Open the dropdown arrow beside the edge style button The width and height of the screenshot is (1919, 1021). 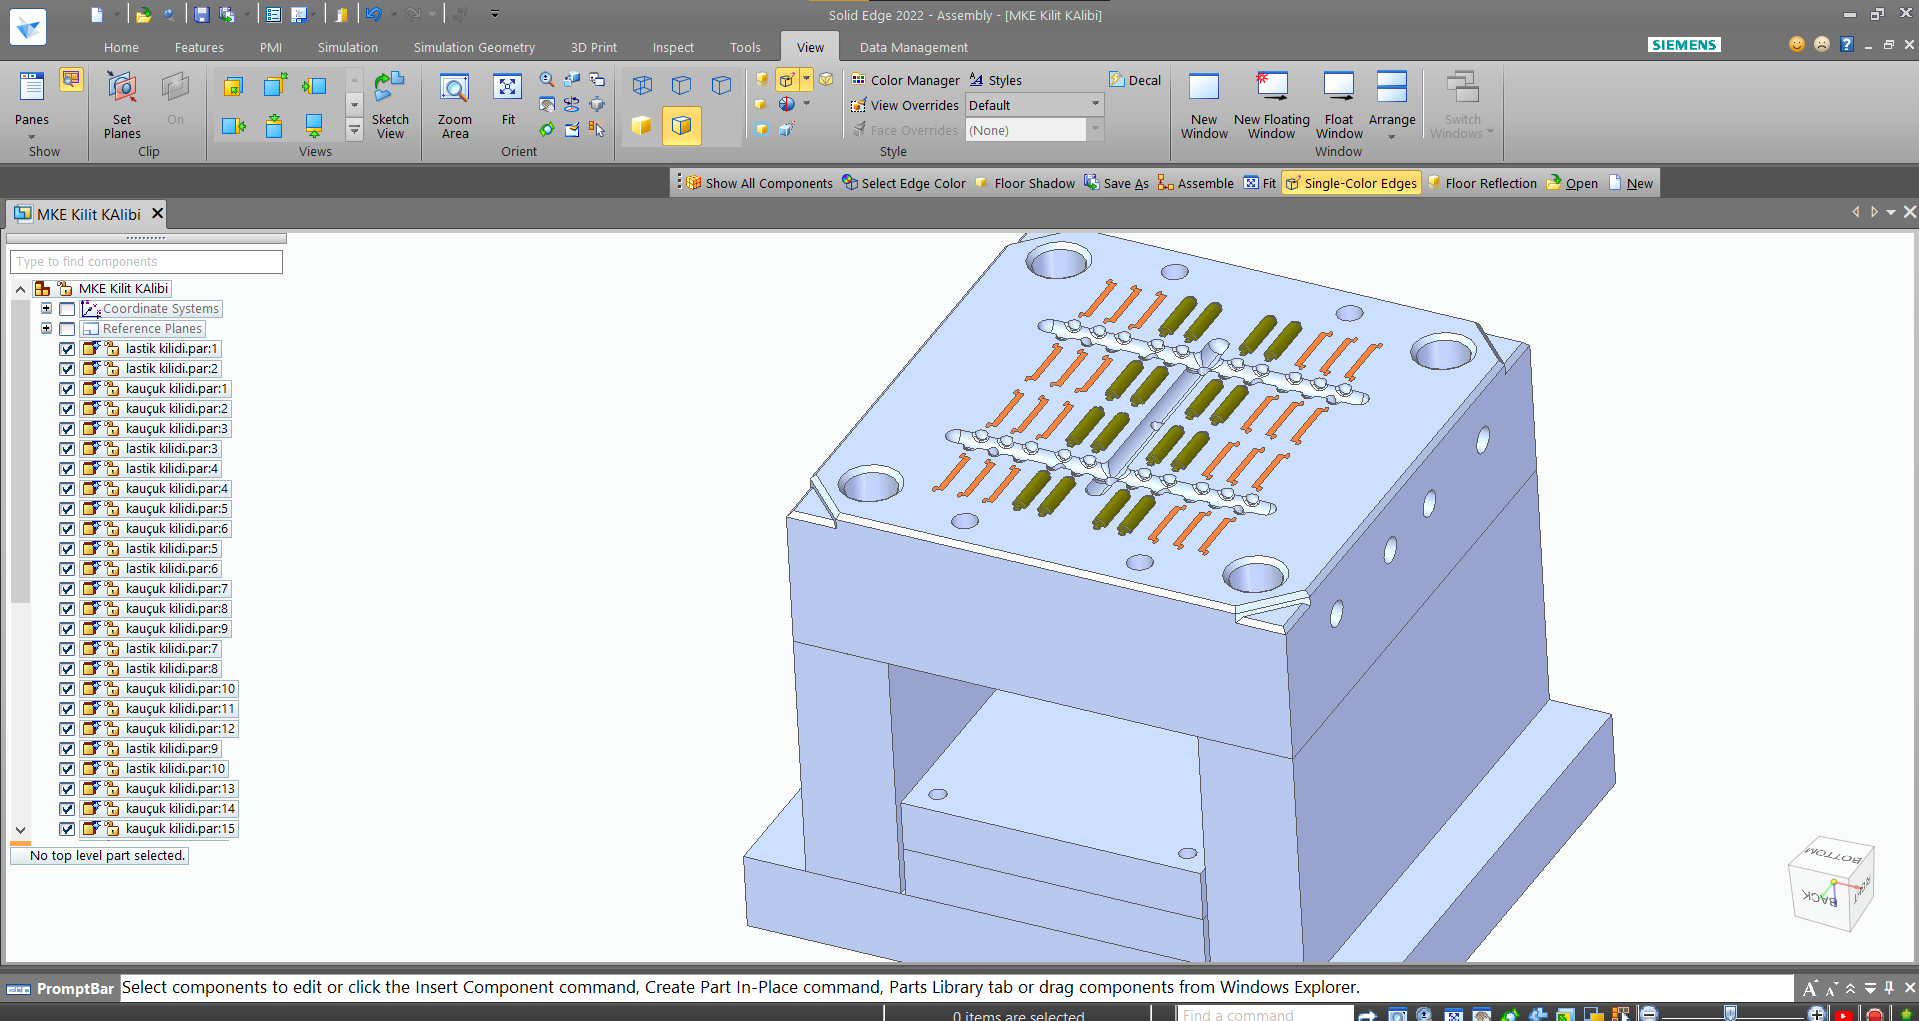coord(806,79)
